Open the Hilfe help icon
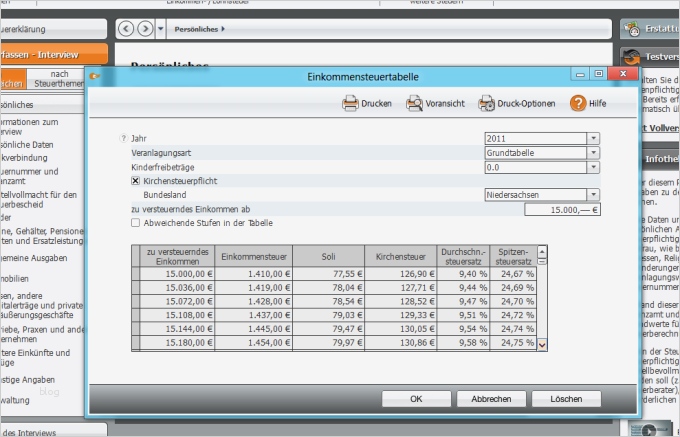 (x=578, y=103)
